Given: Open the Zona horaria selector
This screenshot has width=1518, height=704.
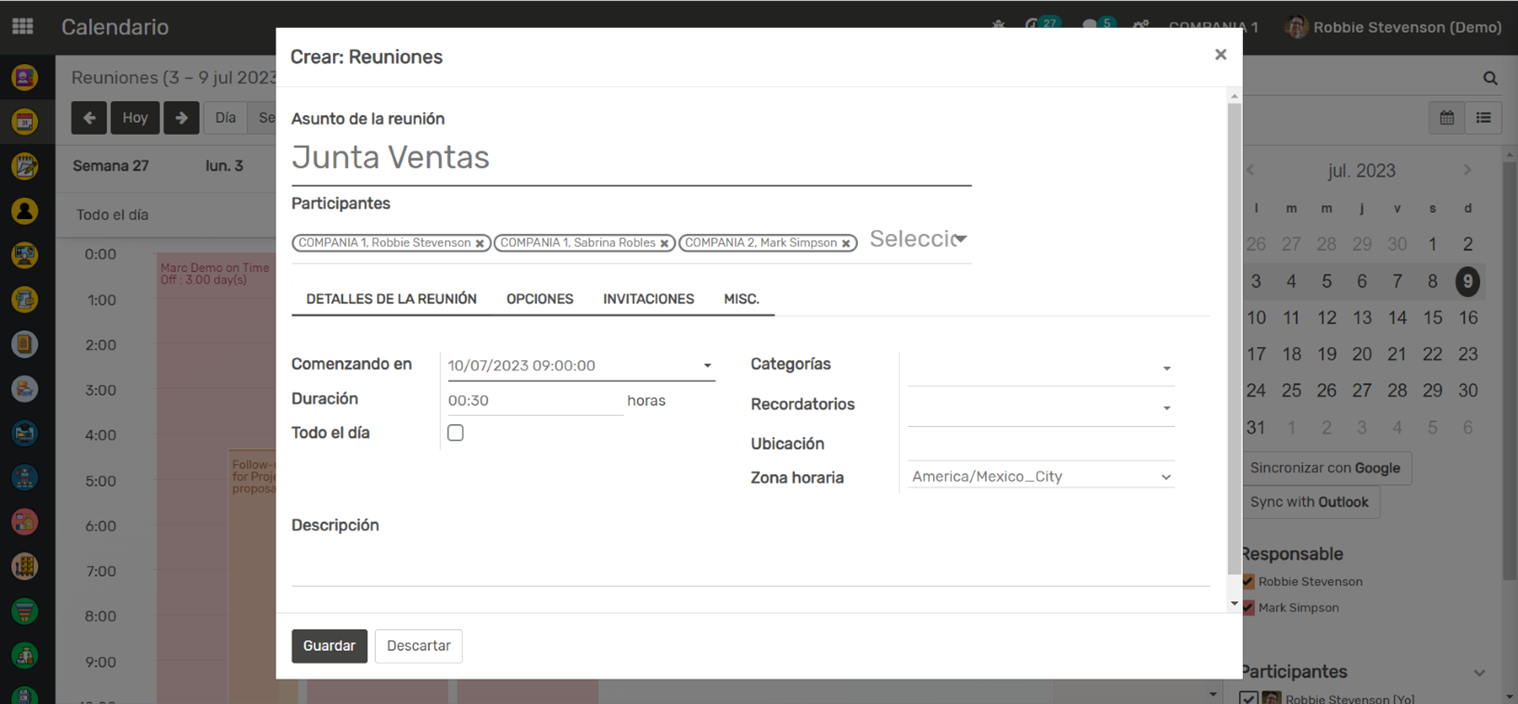Looking at the screenshot, I should point(1040,477).
